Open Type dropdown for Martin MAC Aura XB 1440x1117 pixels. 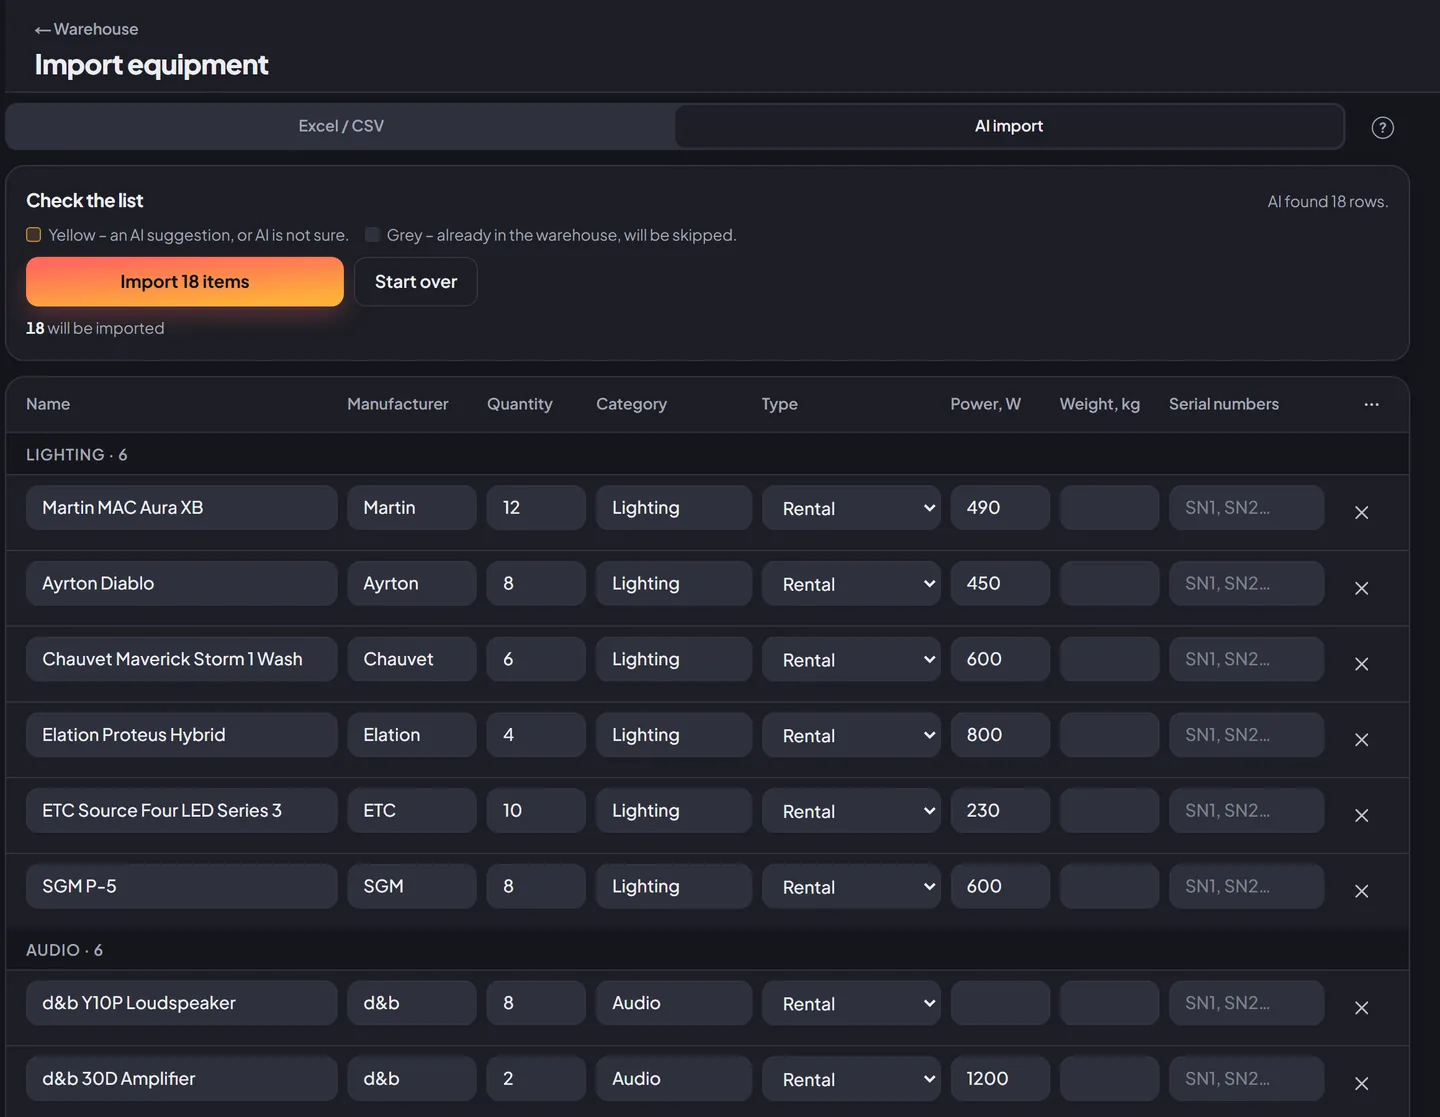pyautogui.click(x=851, y=508)
